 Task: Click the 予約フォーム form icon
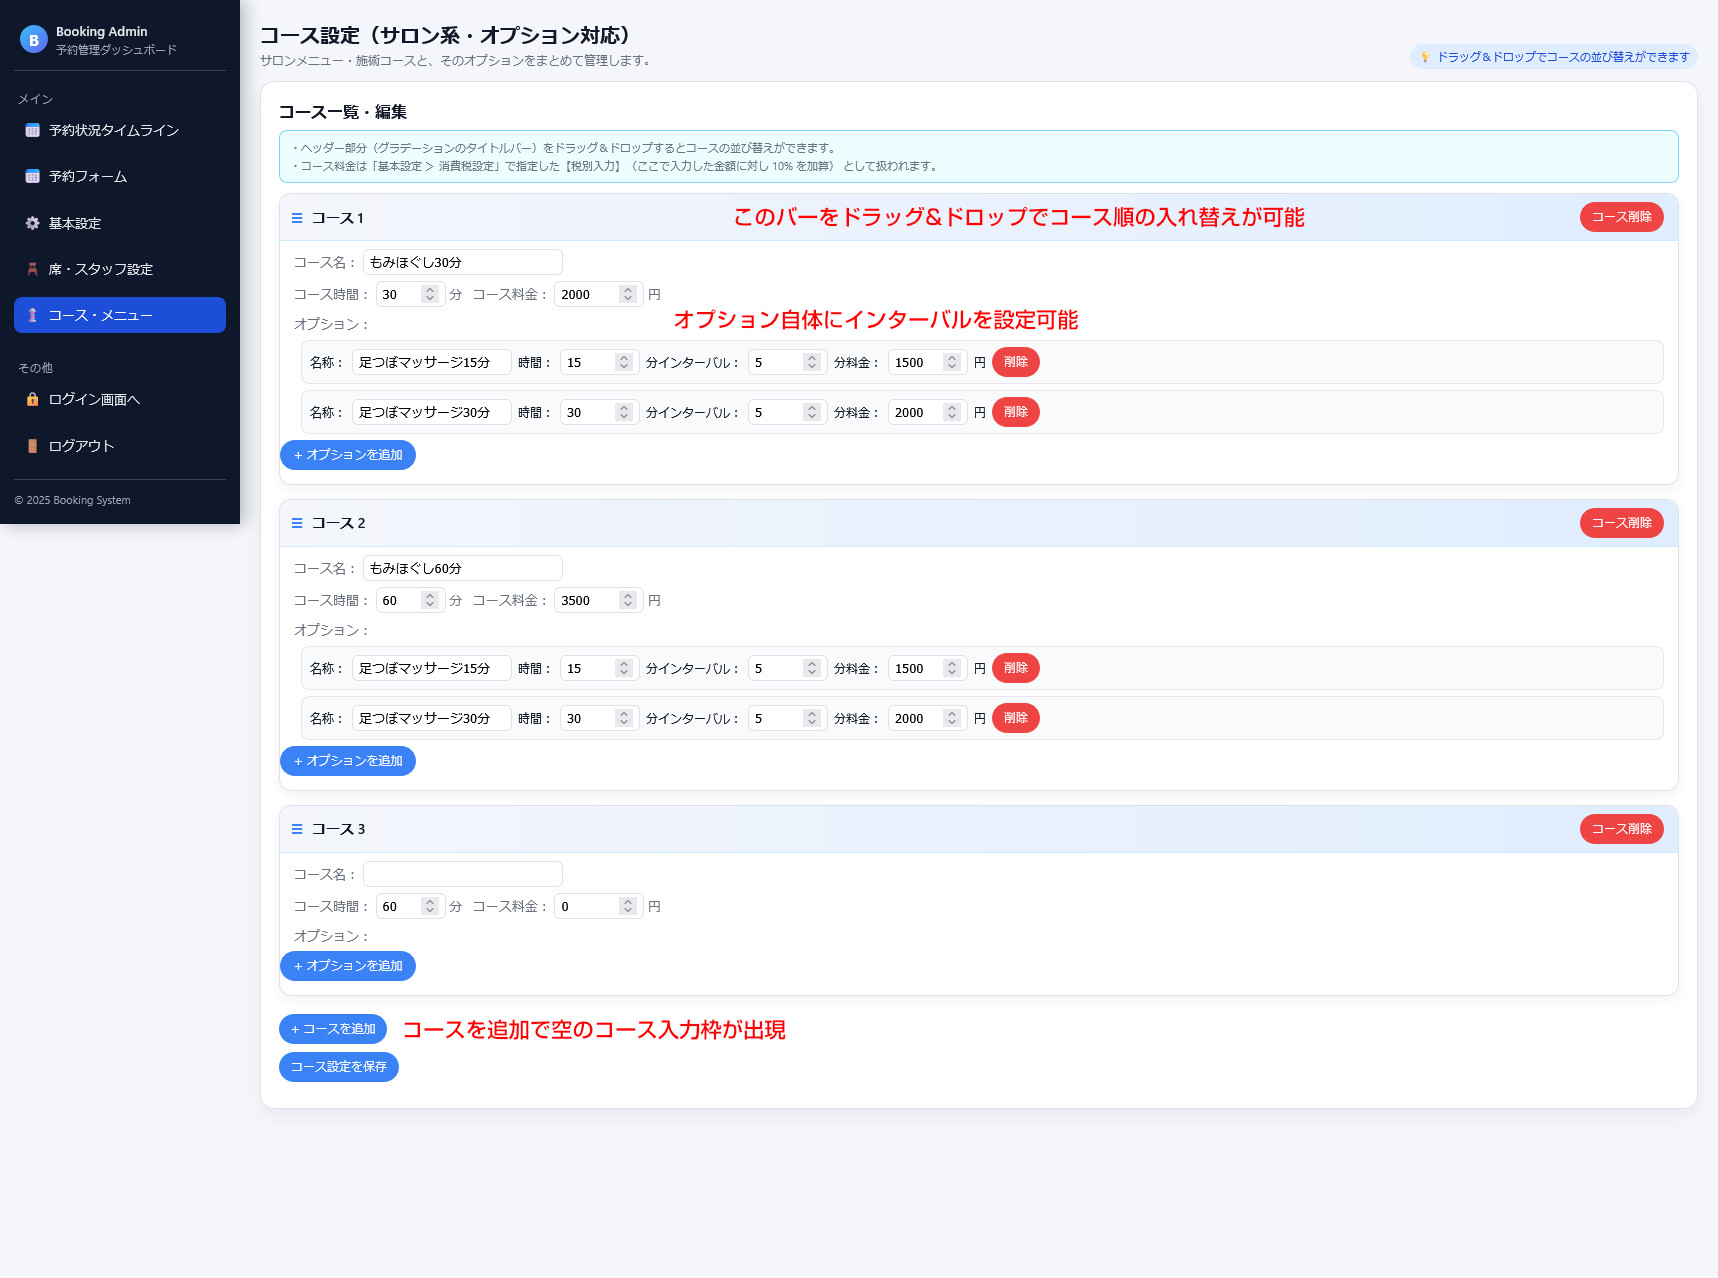pyautogui.click(x=31, y=176)
